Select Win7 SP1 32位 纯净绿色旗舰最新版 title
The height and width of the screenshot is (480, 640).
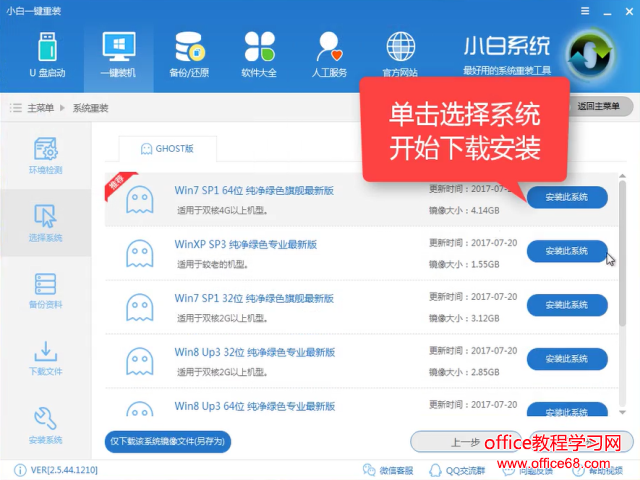click(254, 298)
